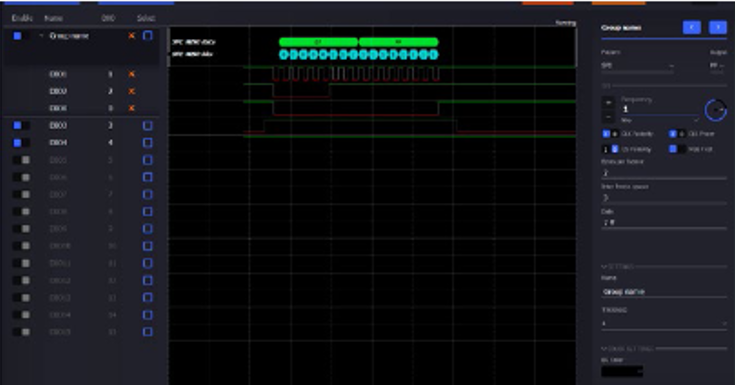Toggle the CLK Polarity switch
This screenshot has height=385, width=735.
610,134
